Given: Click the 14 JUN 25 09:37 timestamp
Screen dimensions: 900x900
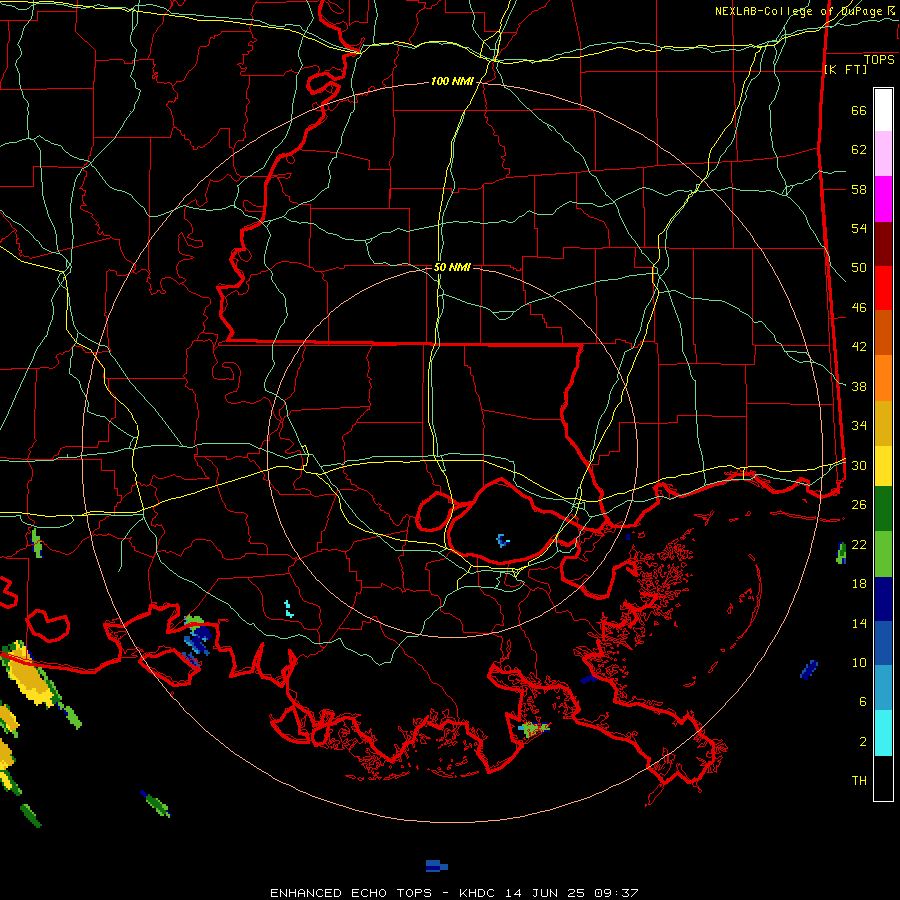Looking at the screenshot, I should (572, 893).
